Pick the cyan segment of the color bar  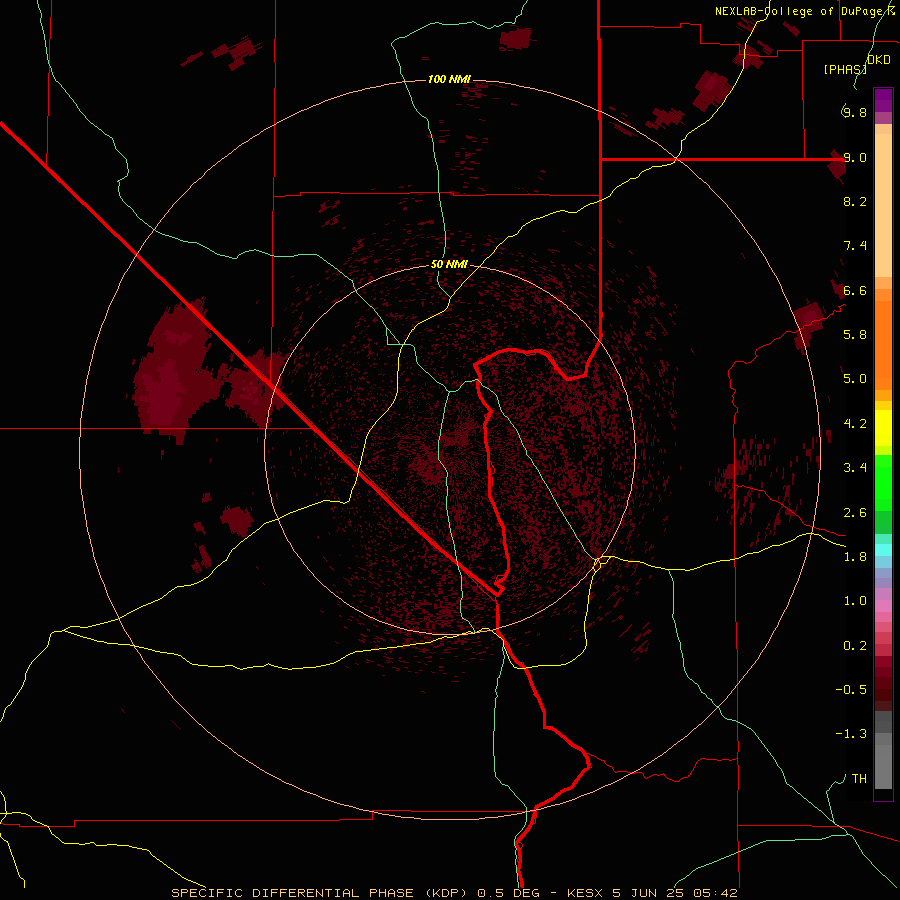tap(883, 550)
